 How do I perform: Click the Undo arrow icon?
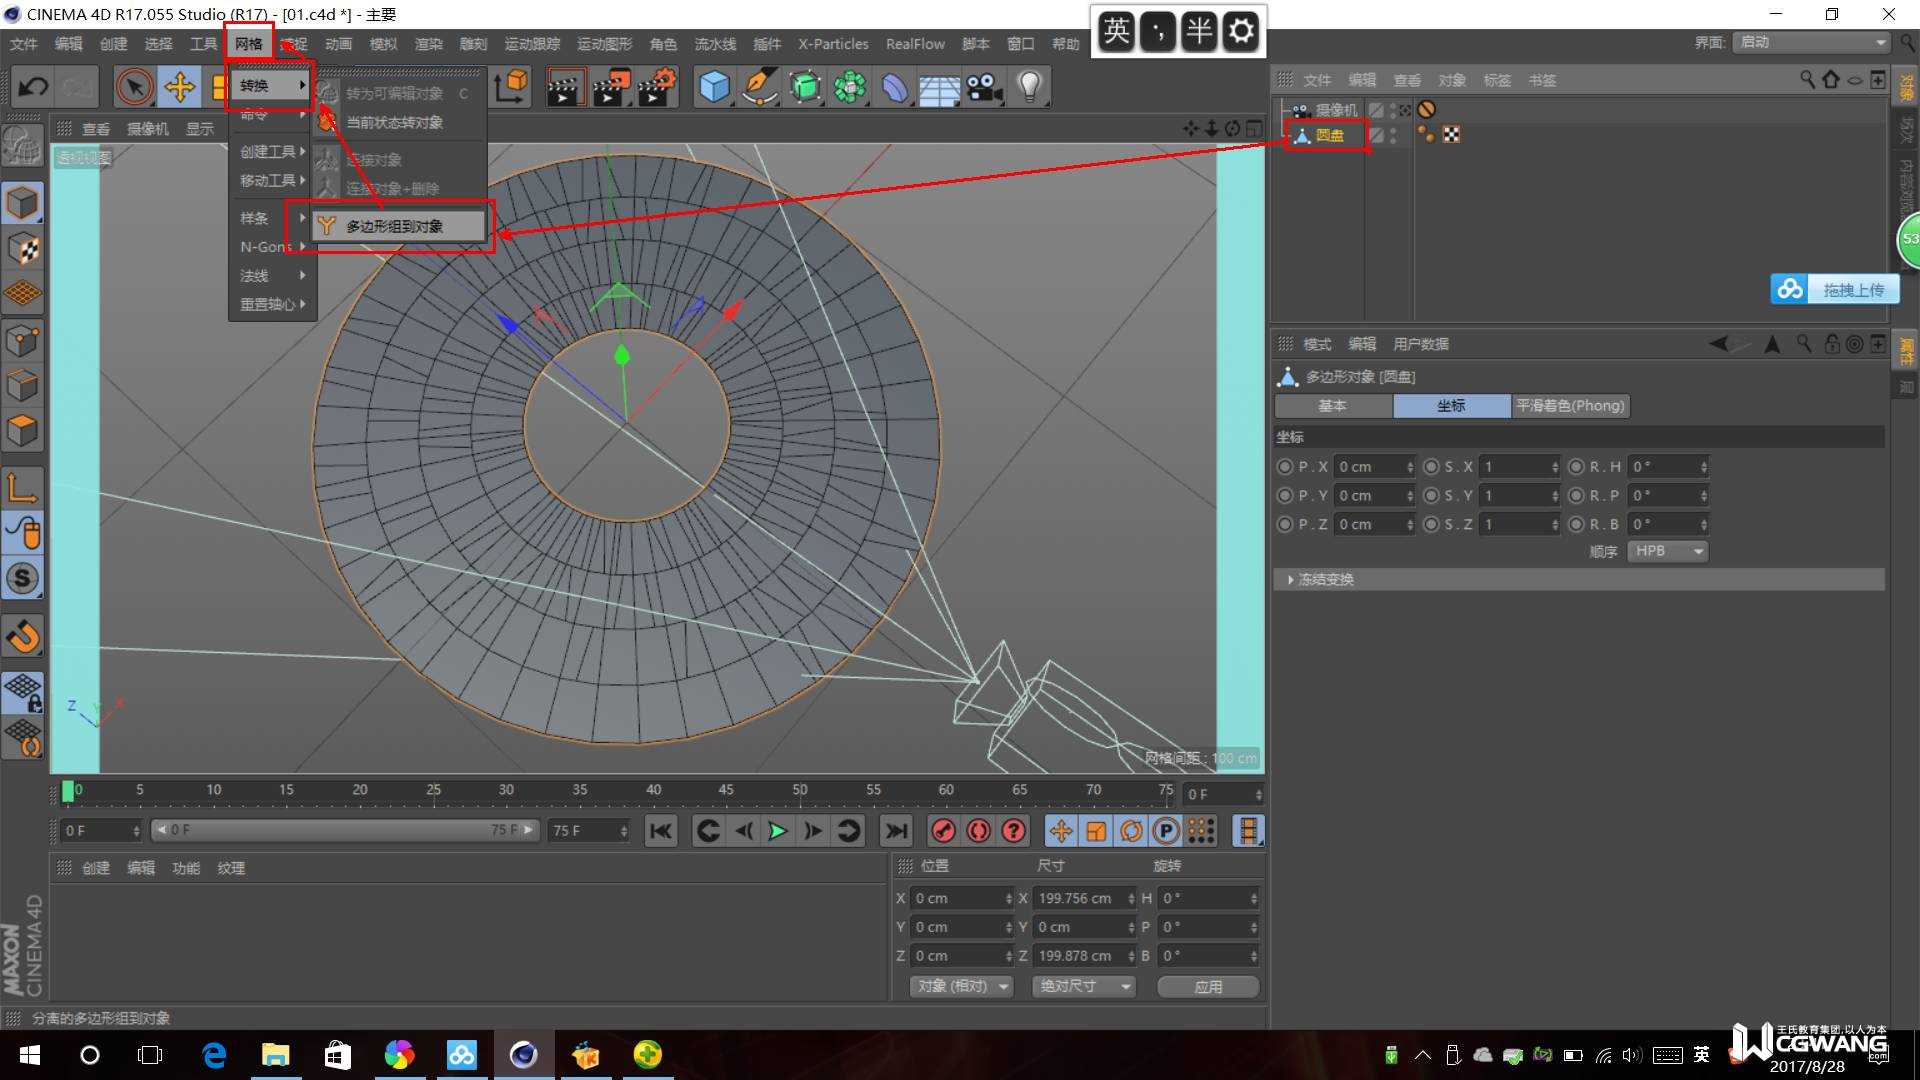click(33, 88)
